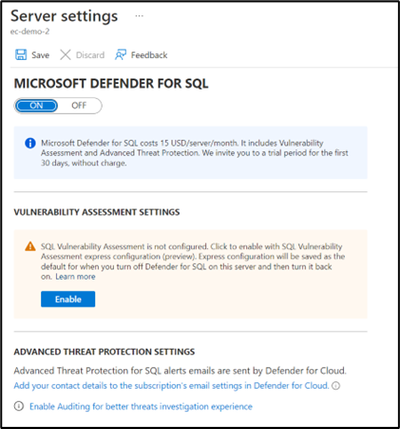
Task: Open Enable Auditing for better threats link
Action: 141,407
